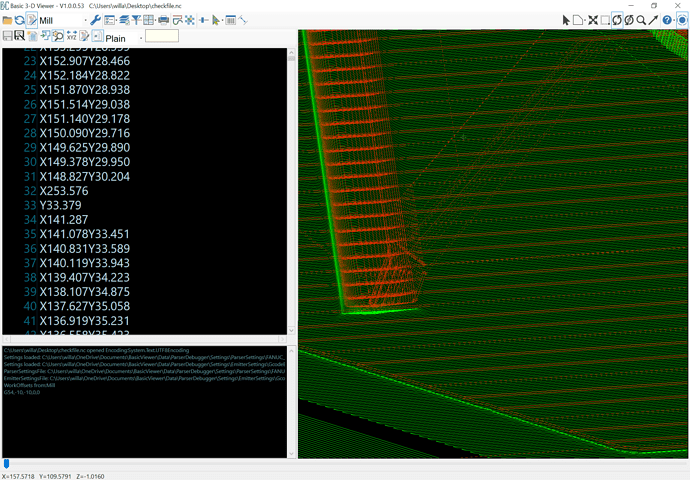690x480 pixels.
Task: Click the dropdown arrow after the grid layout icon
Action: [155, 21]
